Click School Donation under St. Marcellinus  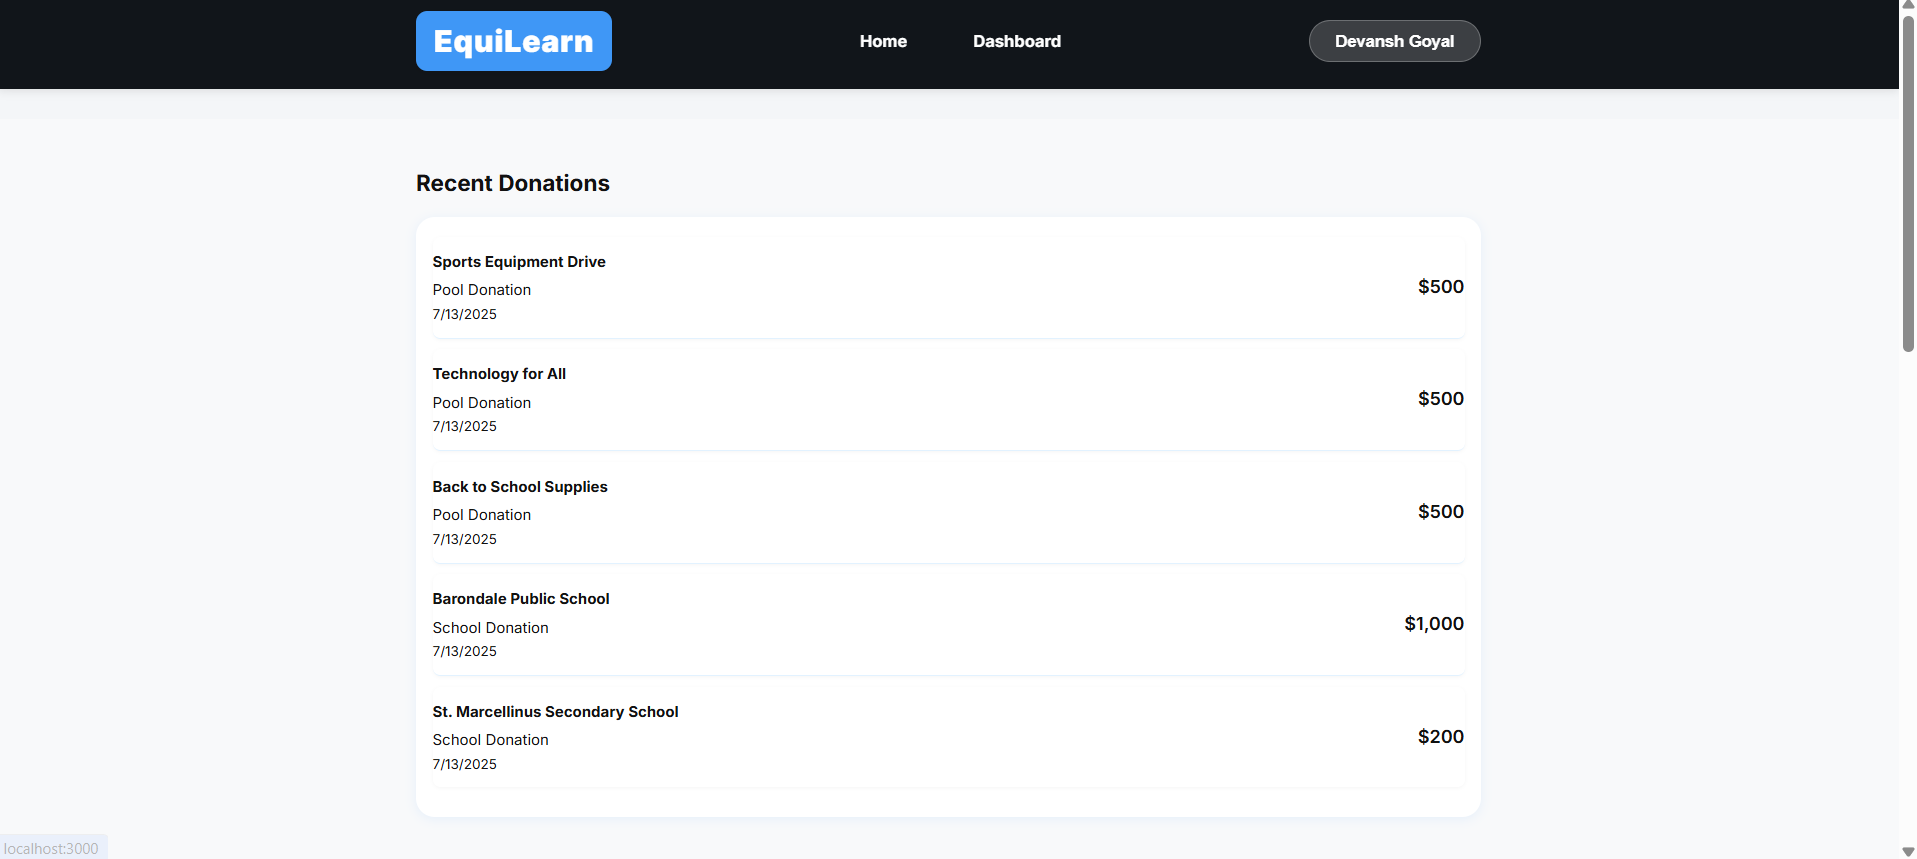point(490,739)
